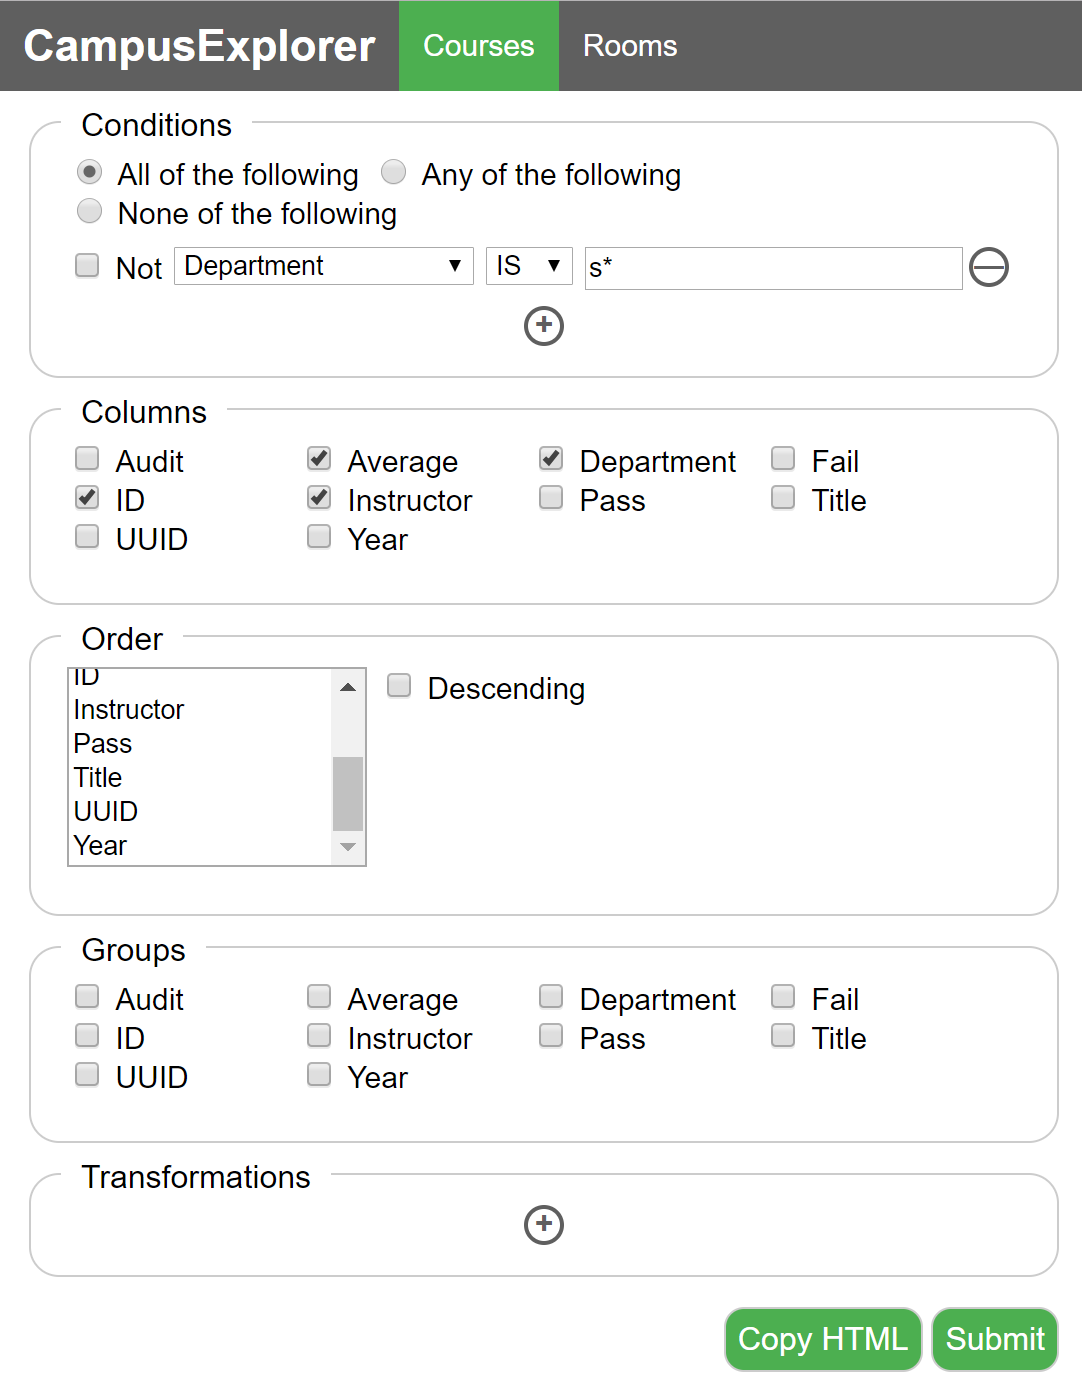Uncheck the Average column checkbox
The width and height of the screenshot is (1082, 1378).
pyautogui.click(x=319, y=458)
